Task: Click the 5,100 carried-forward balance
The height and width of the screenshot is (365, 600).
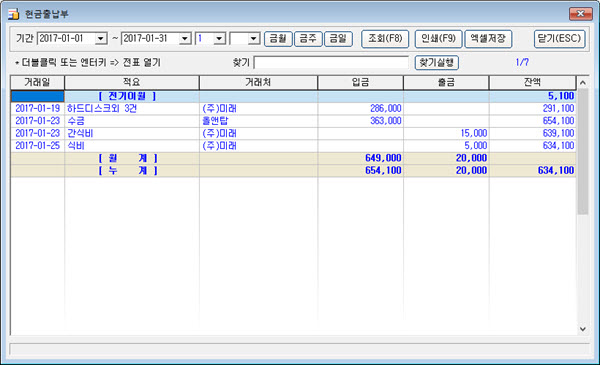Action: 561,96
